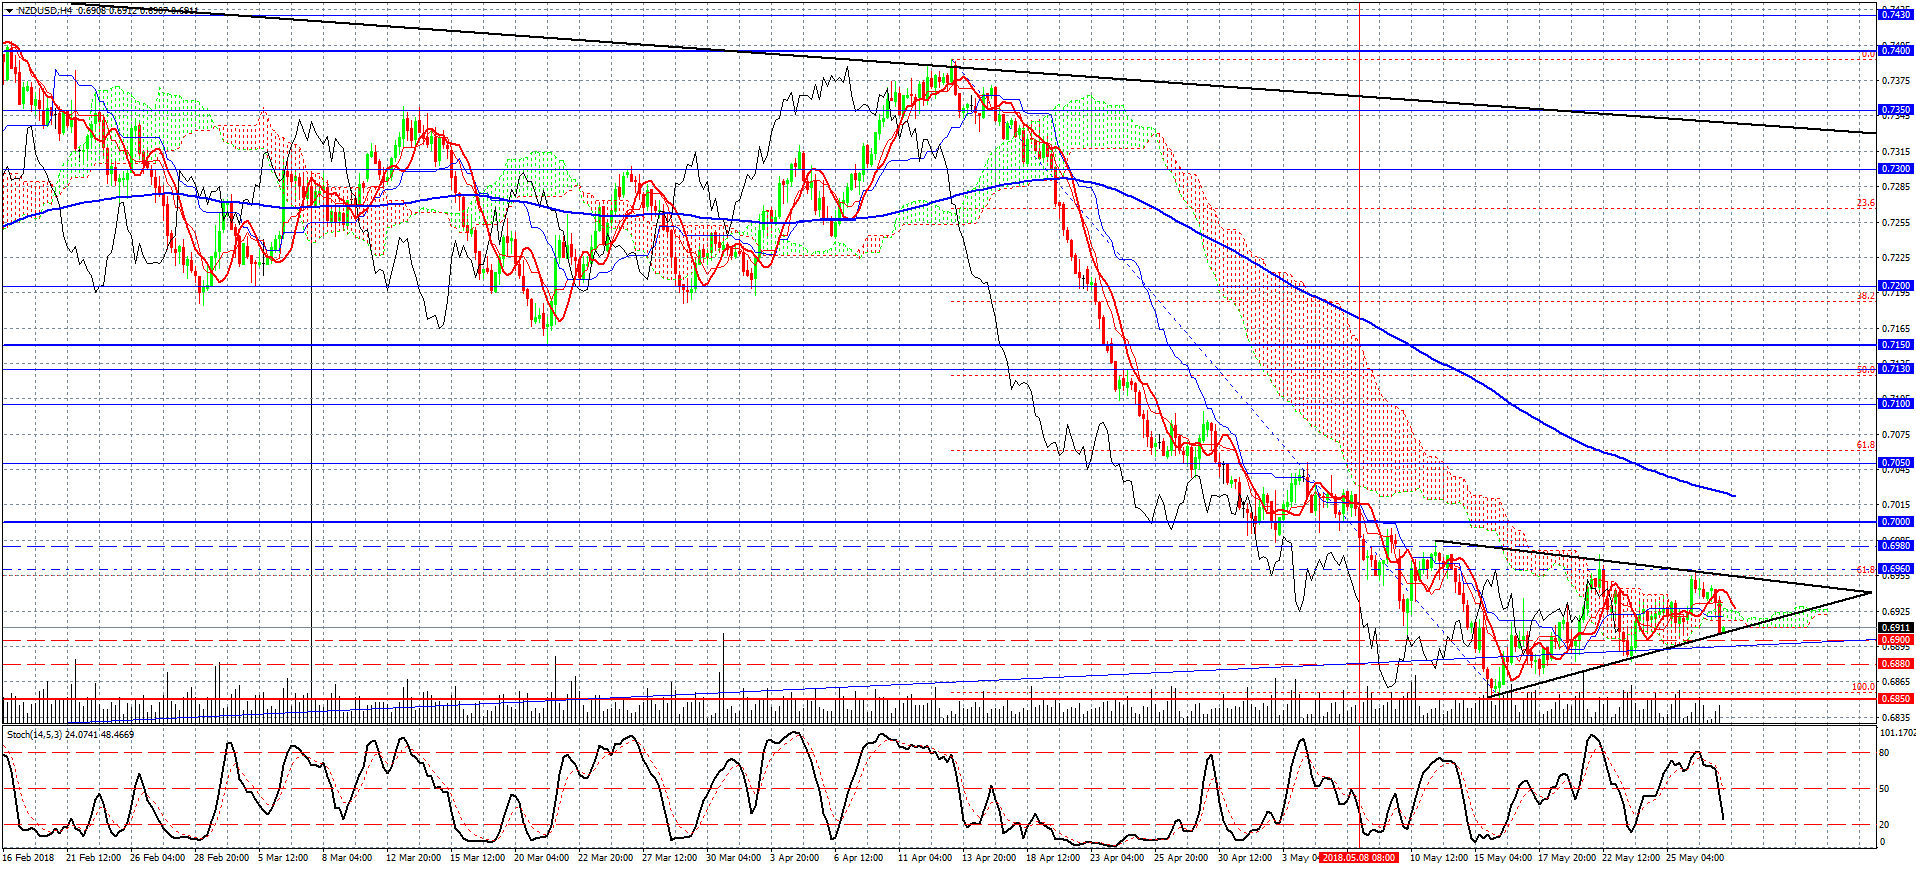
Task: Click the 12 Mar 20:00 date label
Action: (x=413, y=858)
